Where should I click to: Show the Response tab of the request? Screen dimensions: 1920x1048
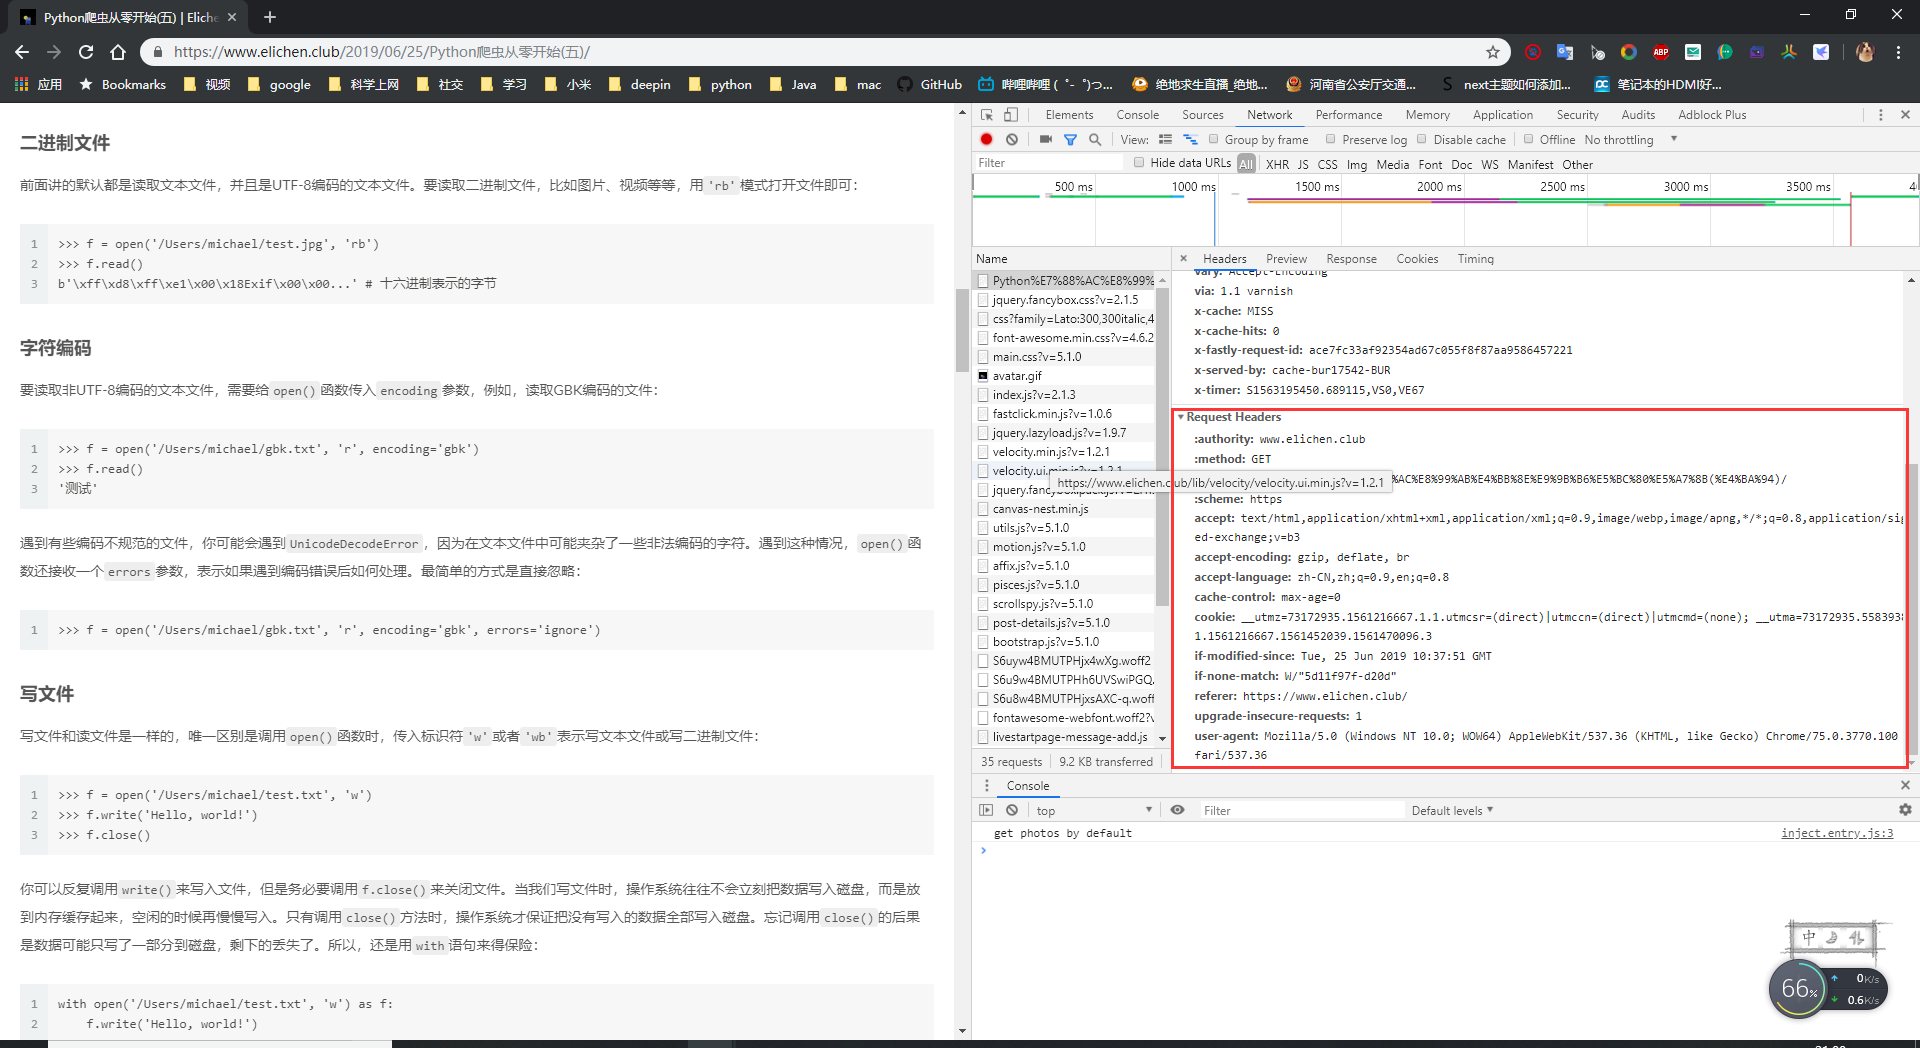click(x=1351, y=259)
